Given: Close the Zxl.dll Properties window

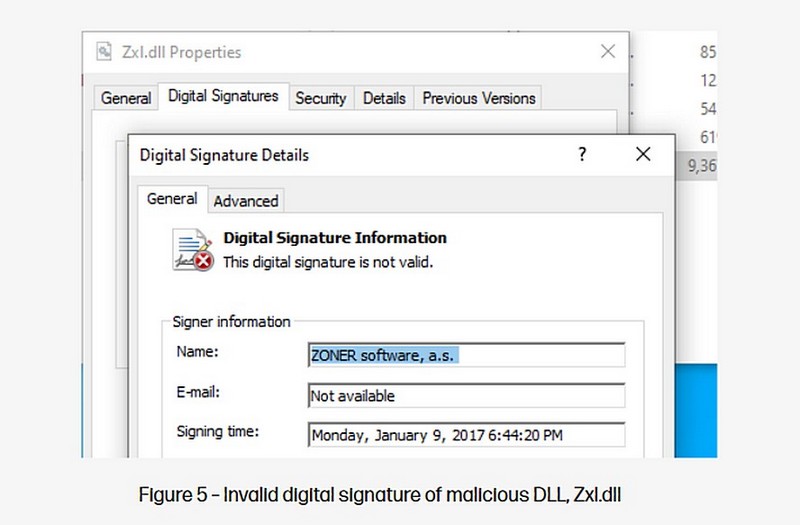Looking at the screenshot, I should click(x=607, y=51).
